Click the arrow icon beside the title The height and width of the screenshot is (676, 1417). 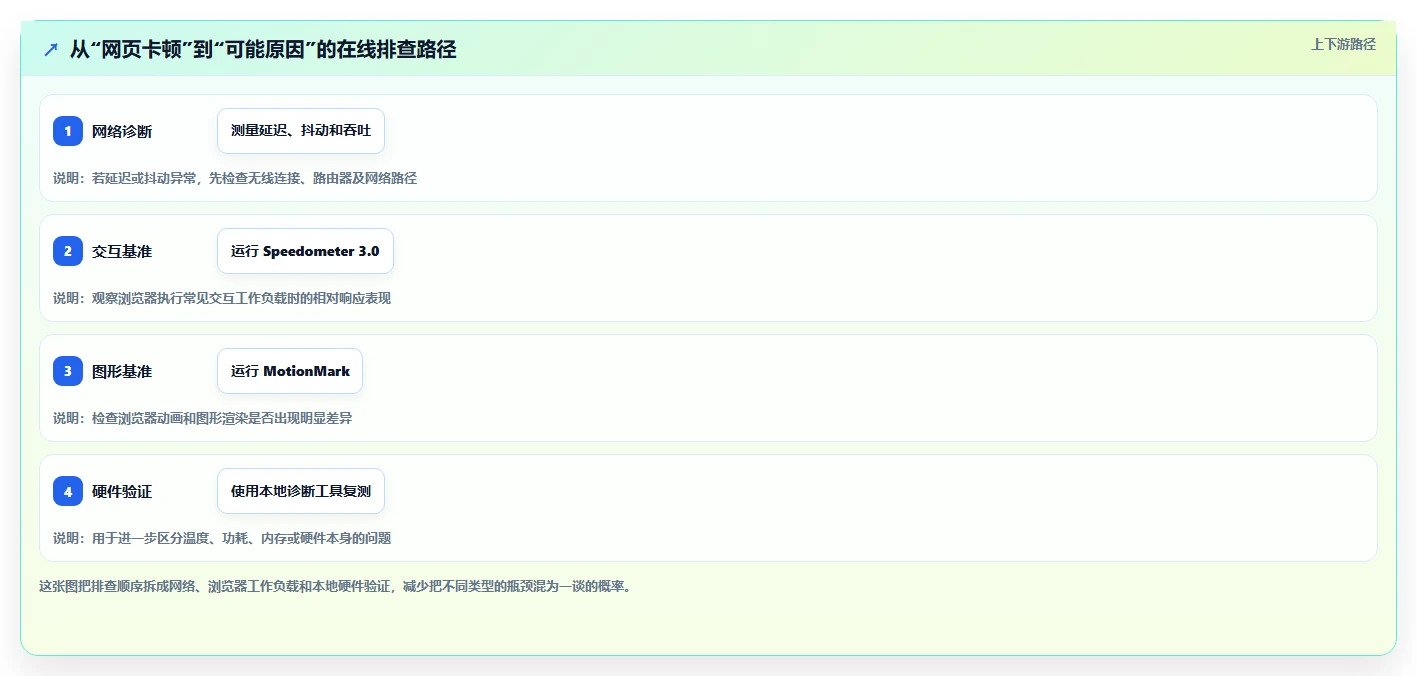point(51,49)
